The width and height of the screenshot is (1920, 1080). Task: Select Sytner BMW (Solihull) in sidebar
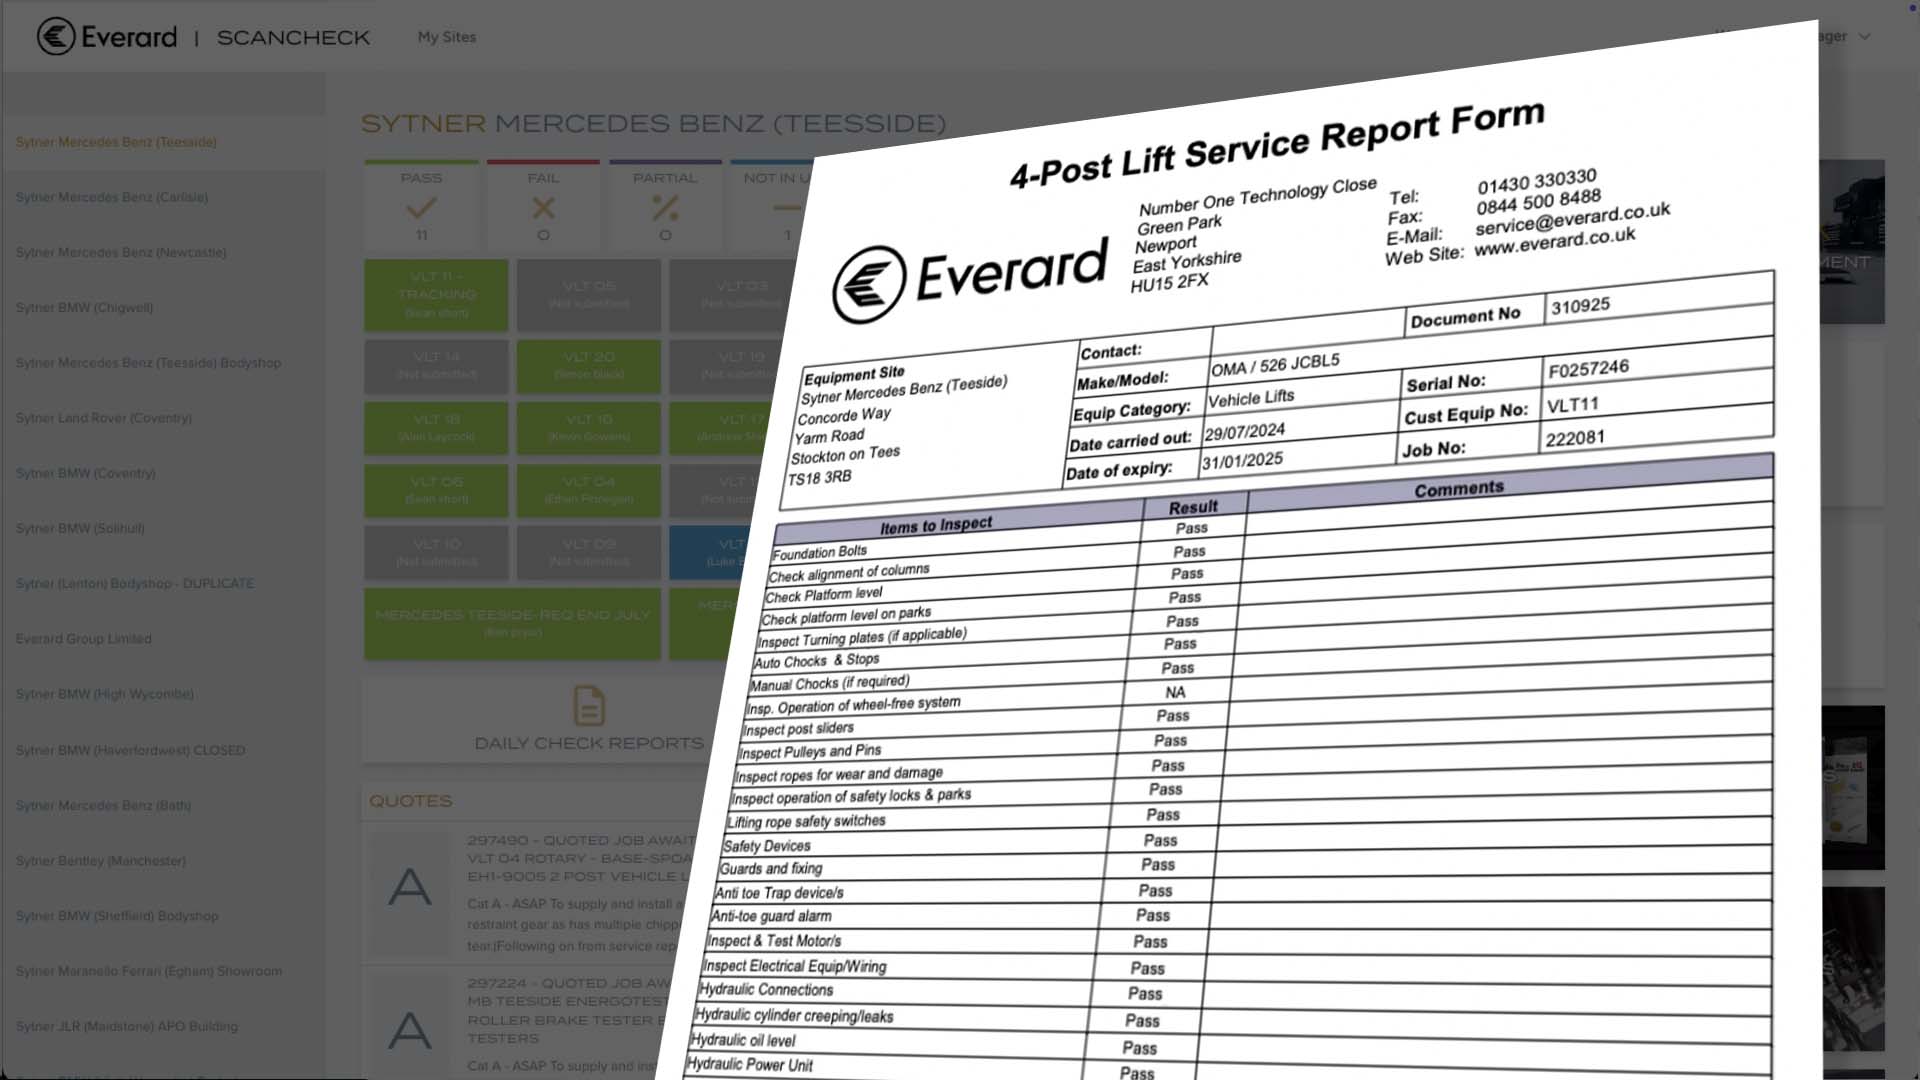click(80, 528)
